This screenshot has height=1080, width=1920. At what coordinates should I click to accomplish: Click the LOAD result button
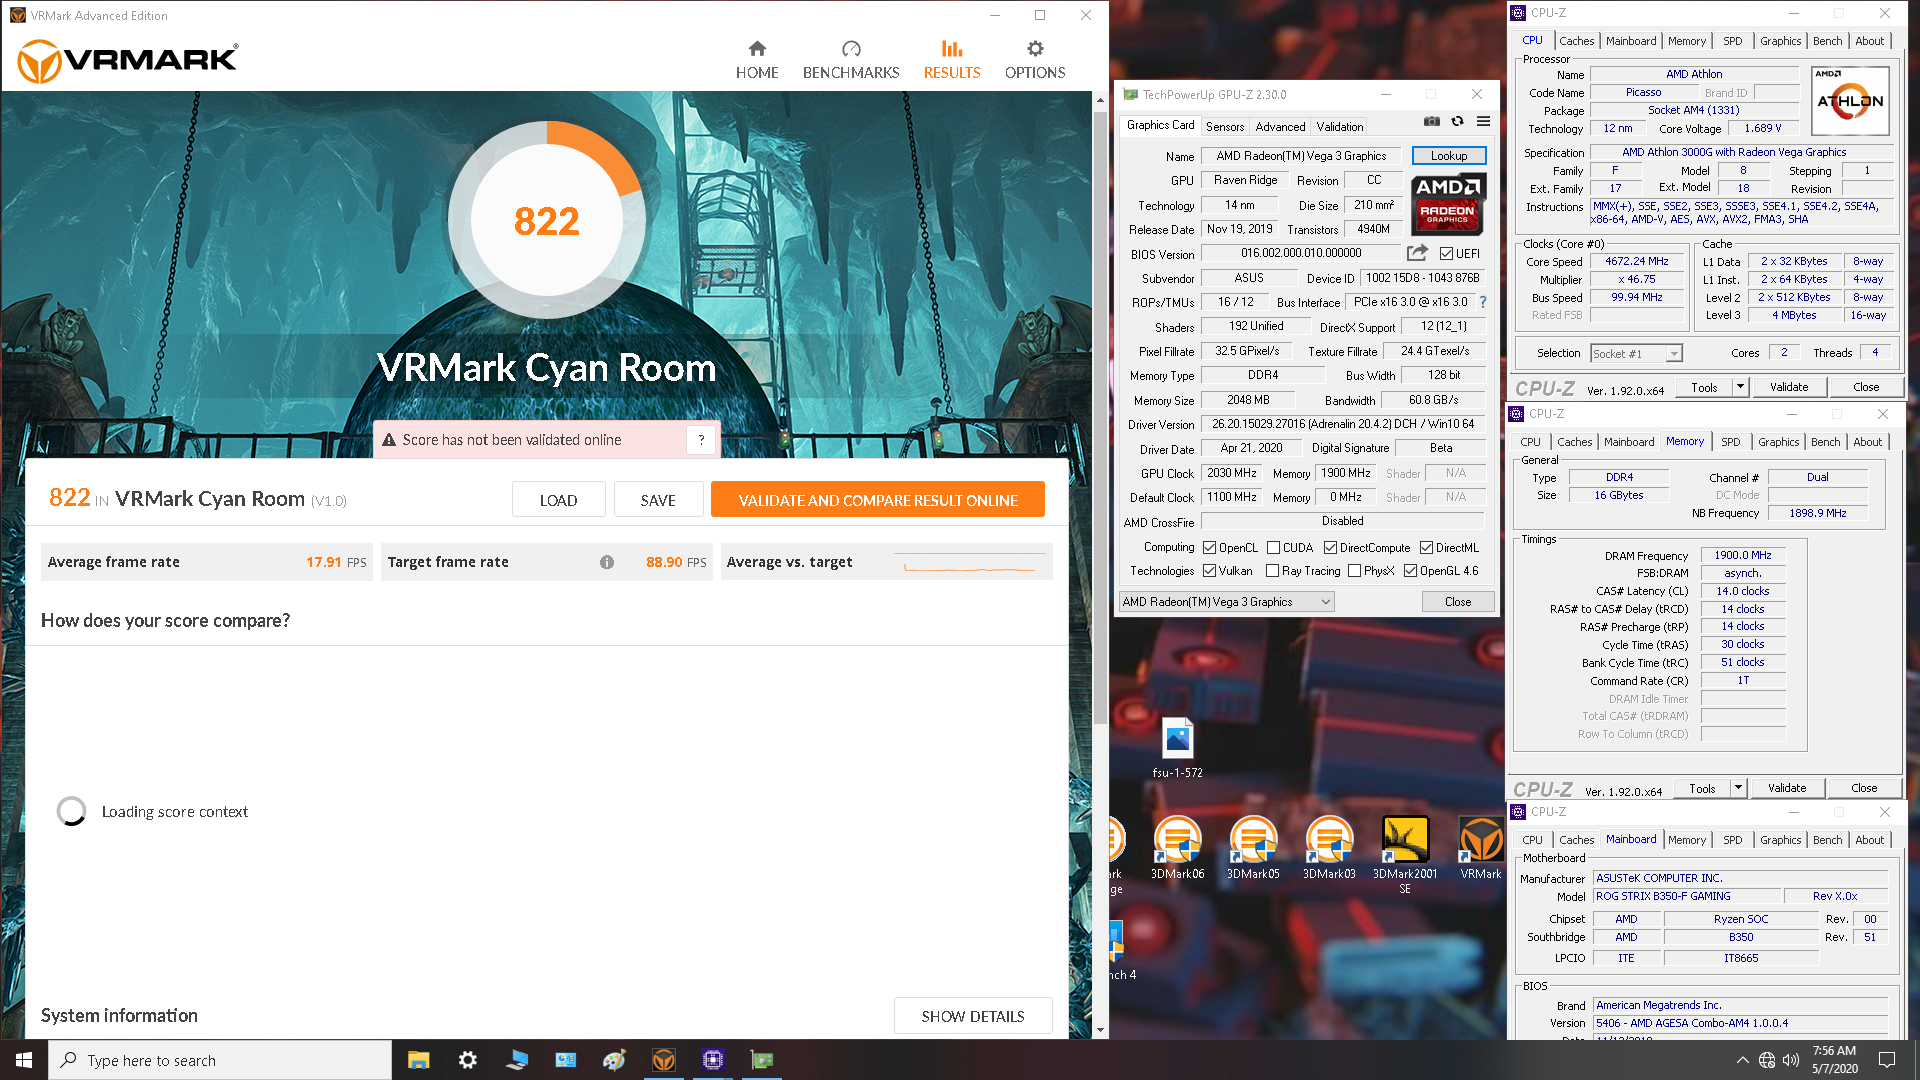click(558, 500)
